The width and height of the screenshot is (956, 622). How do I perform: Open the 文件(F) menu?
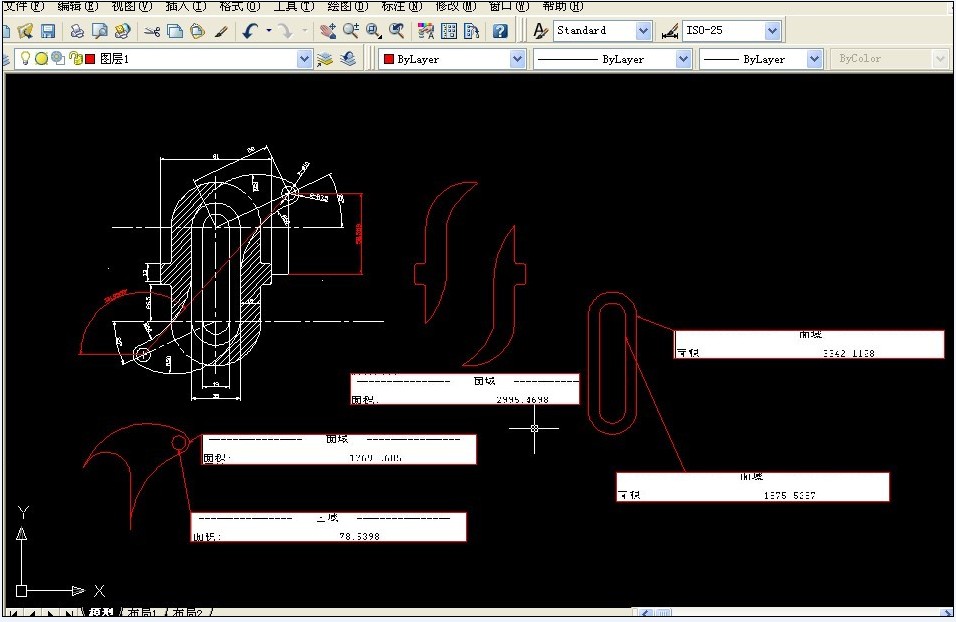[x=23, y=6]
